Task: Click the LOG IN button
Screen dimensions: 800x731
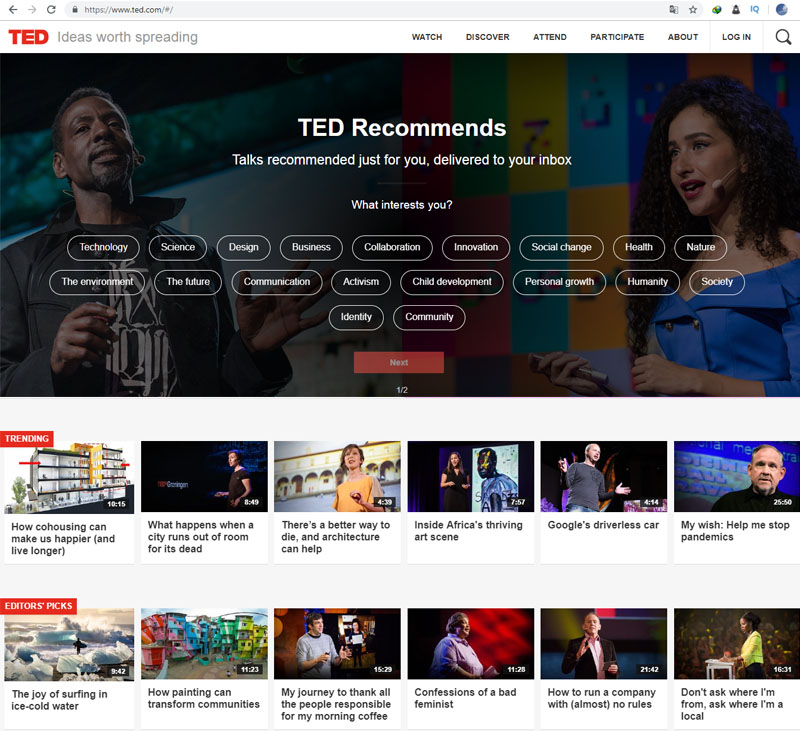Action: coord(736,37)
